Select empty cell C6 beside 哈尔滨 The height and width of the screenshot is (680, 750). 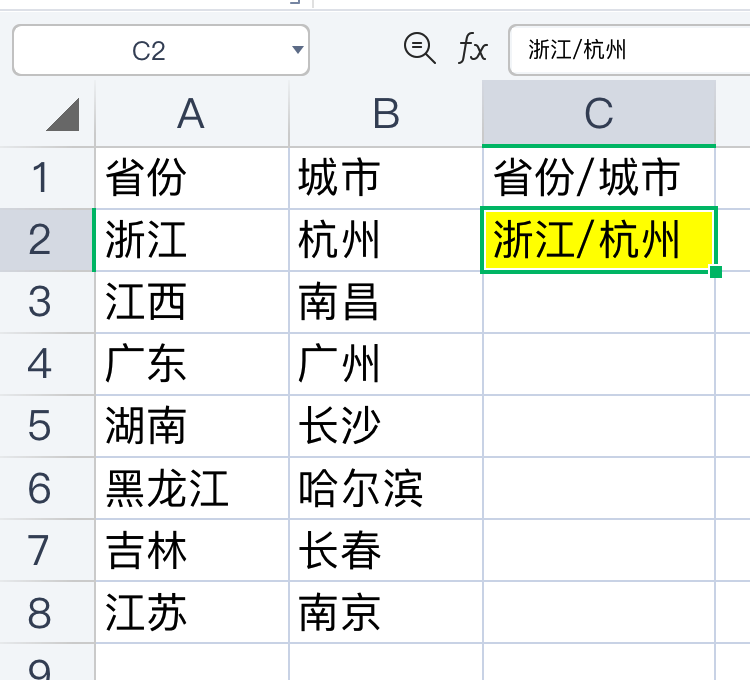point(599,488)
